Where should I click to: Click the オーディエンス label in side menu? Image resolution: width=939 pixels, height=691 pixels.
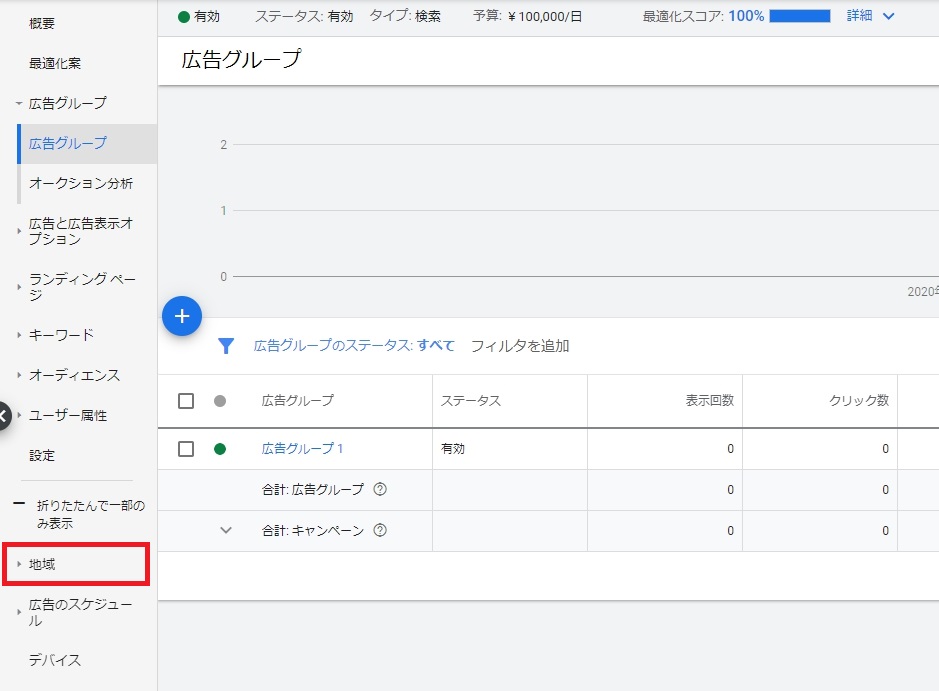click(x=74, y=375)
